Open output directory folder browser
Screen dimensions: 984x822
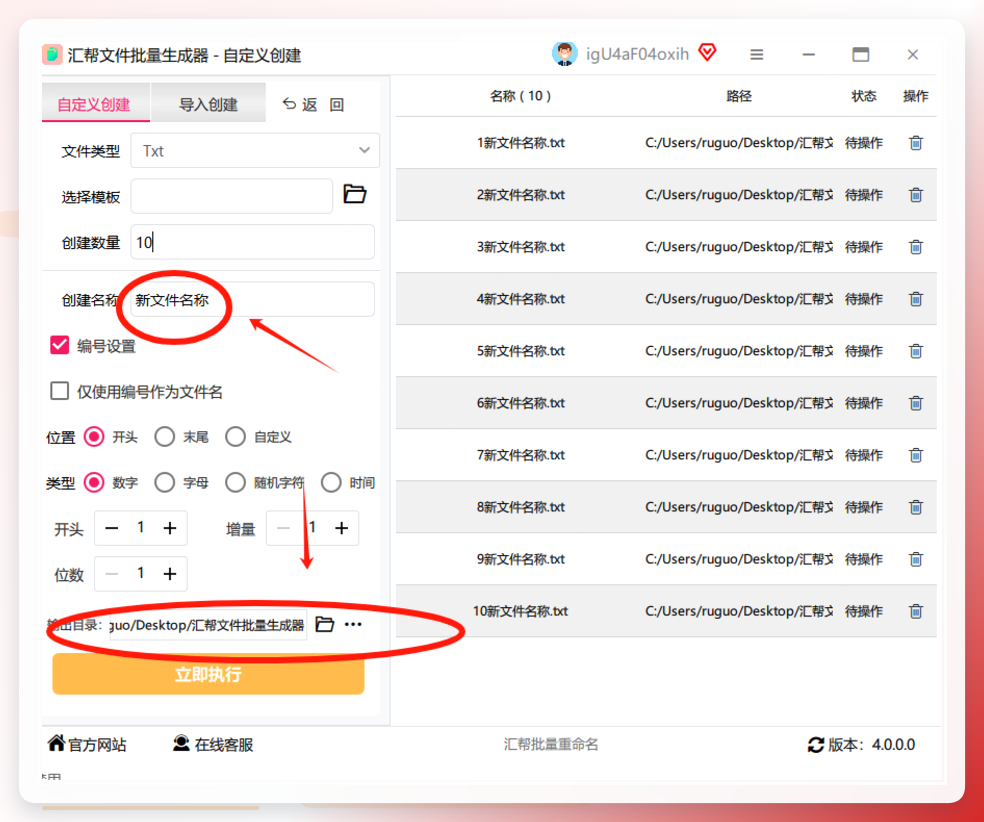coord(324,624)
